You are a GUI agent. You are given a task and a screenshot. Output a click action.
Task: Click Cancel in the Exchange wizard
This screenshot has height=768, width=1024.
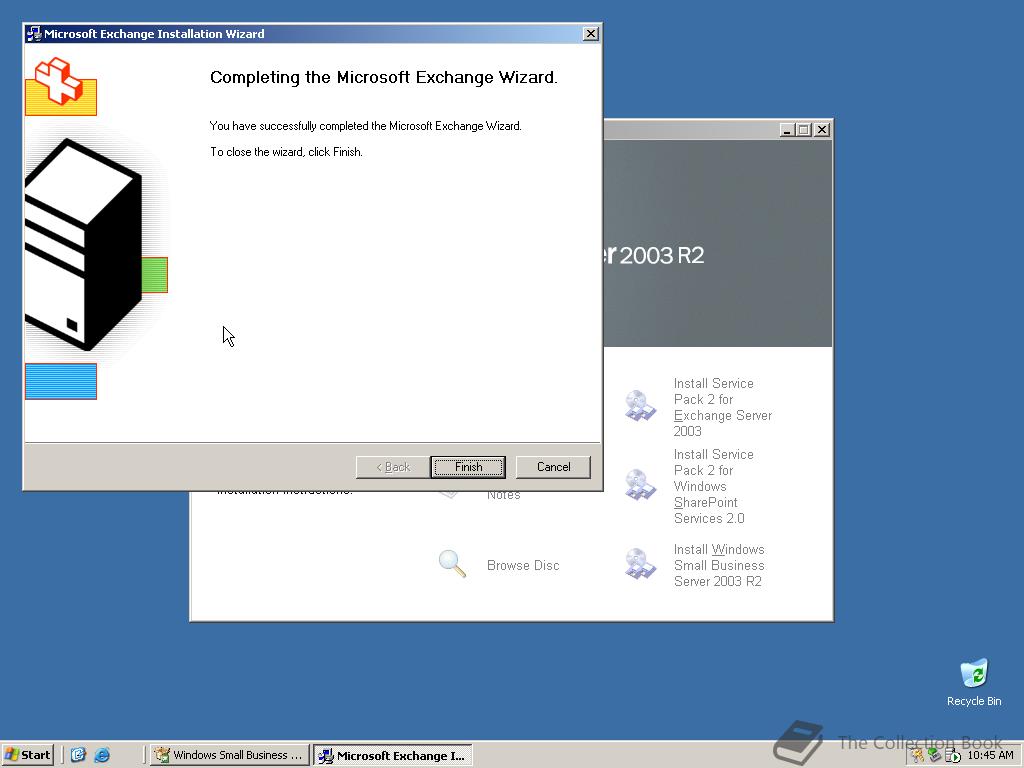click(x=553, y=467)
